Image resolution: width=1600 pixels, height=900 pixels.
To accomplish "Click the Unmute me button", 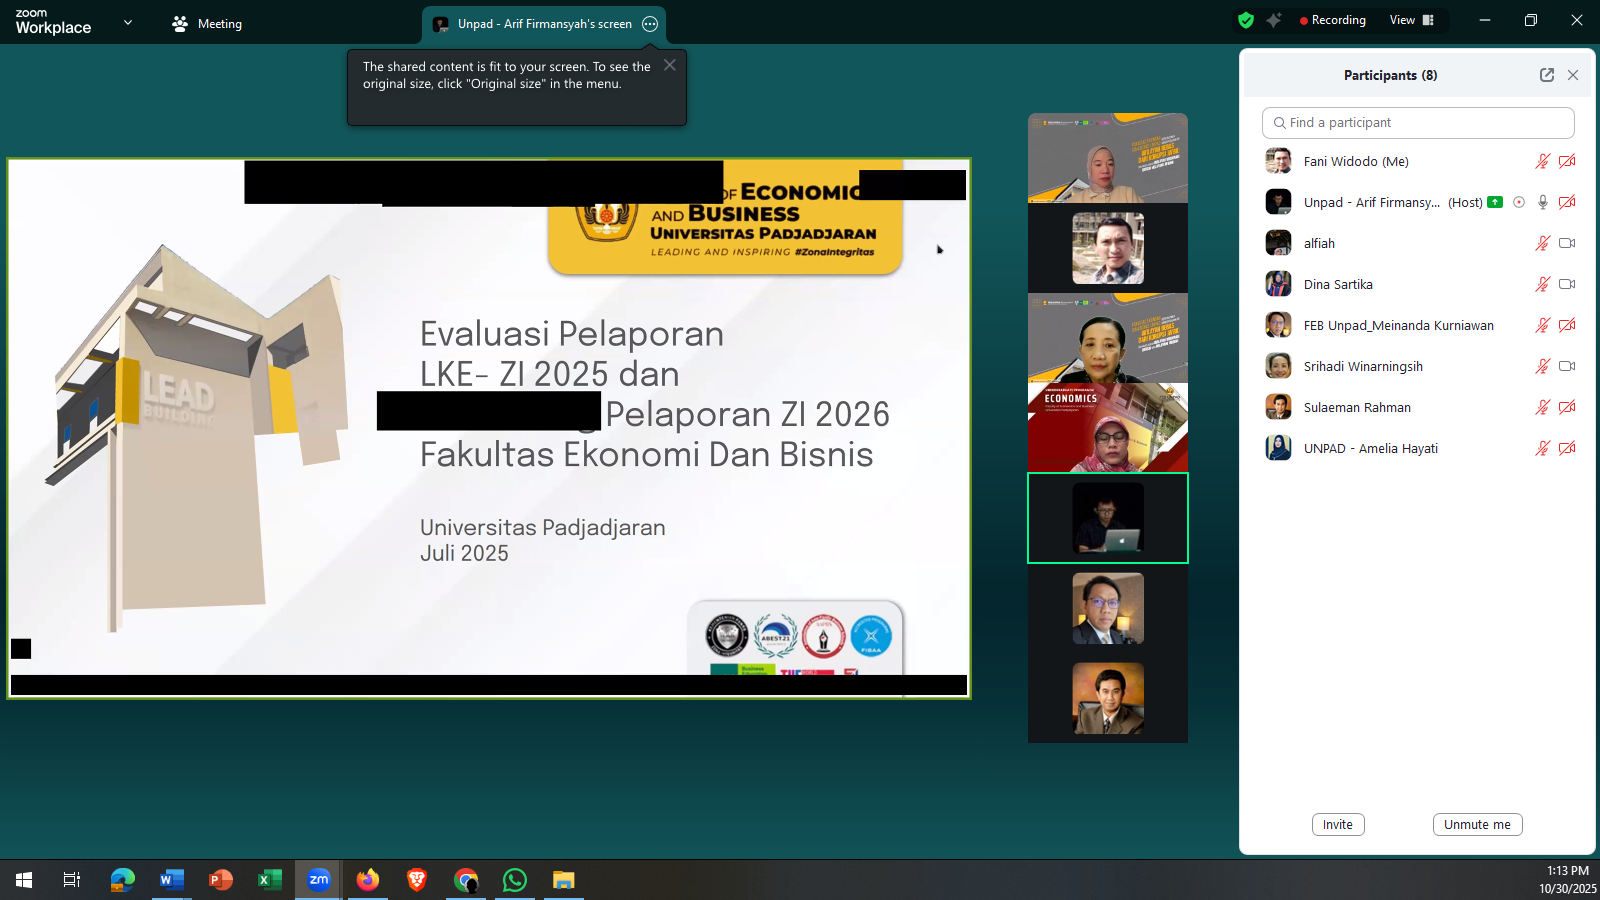I will pos(1478,825).
